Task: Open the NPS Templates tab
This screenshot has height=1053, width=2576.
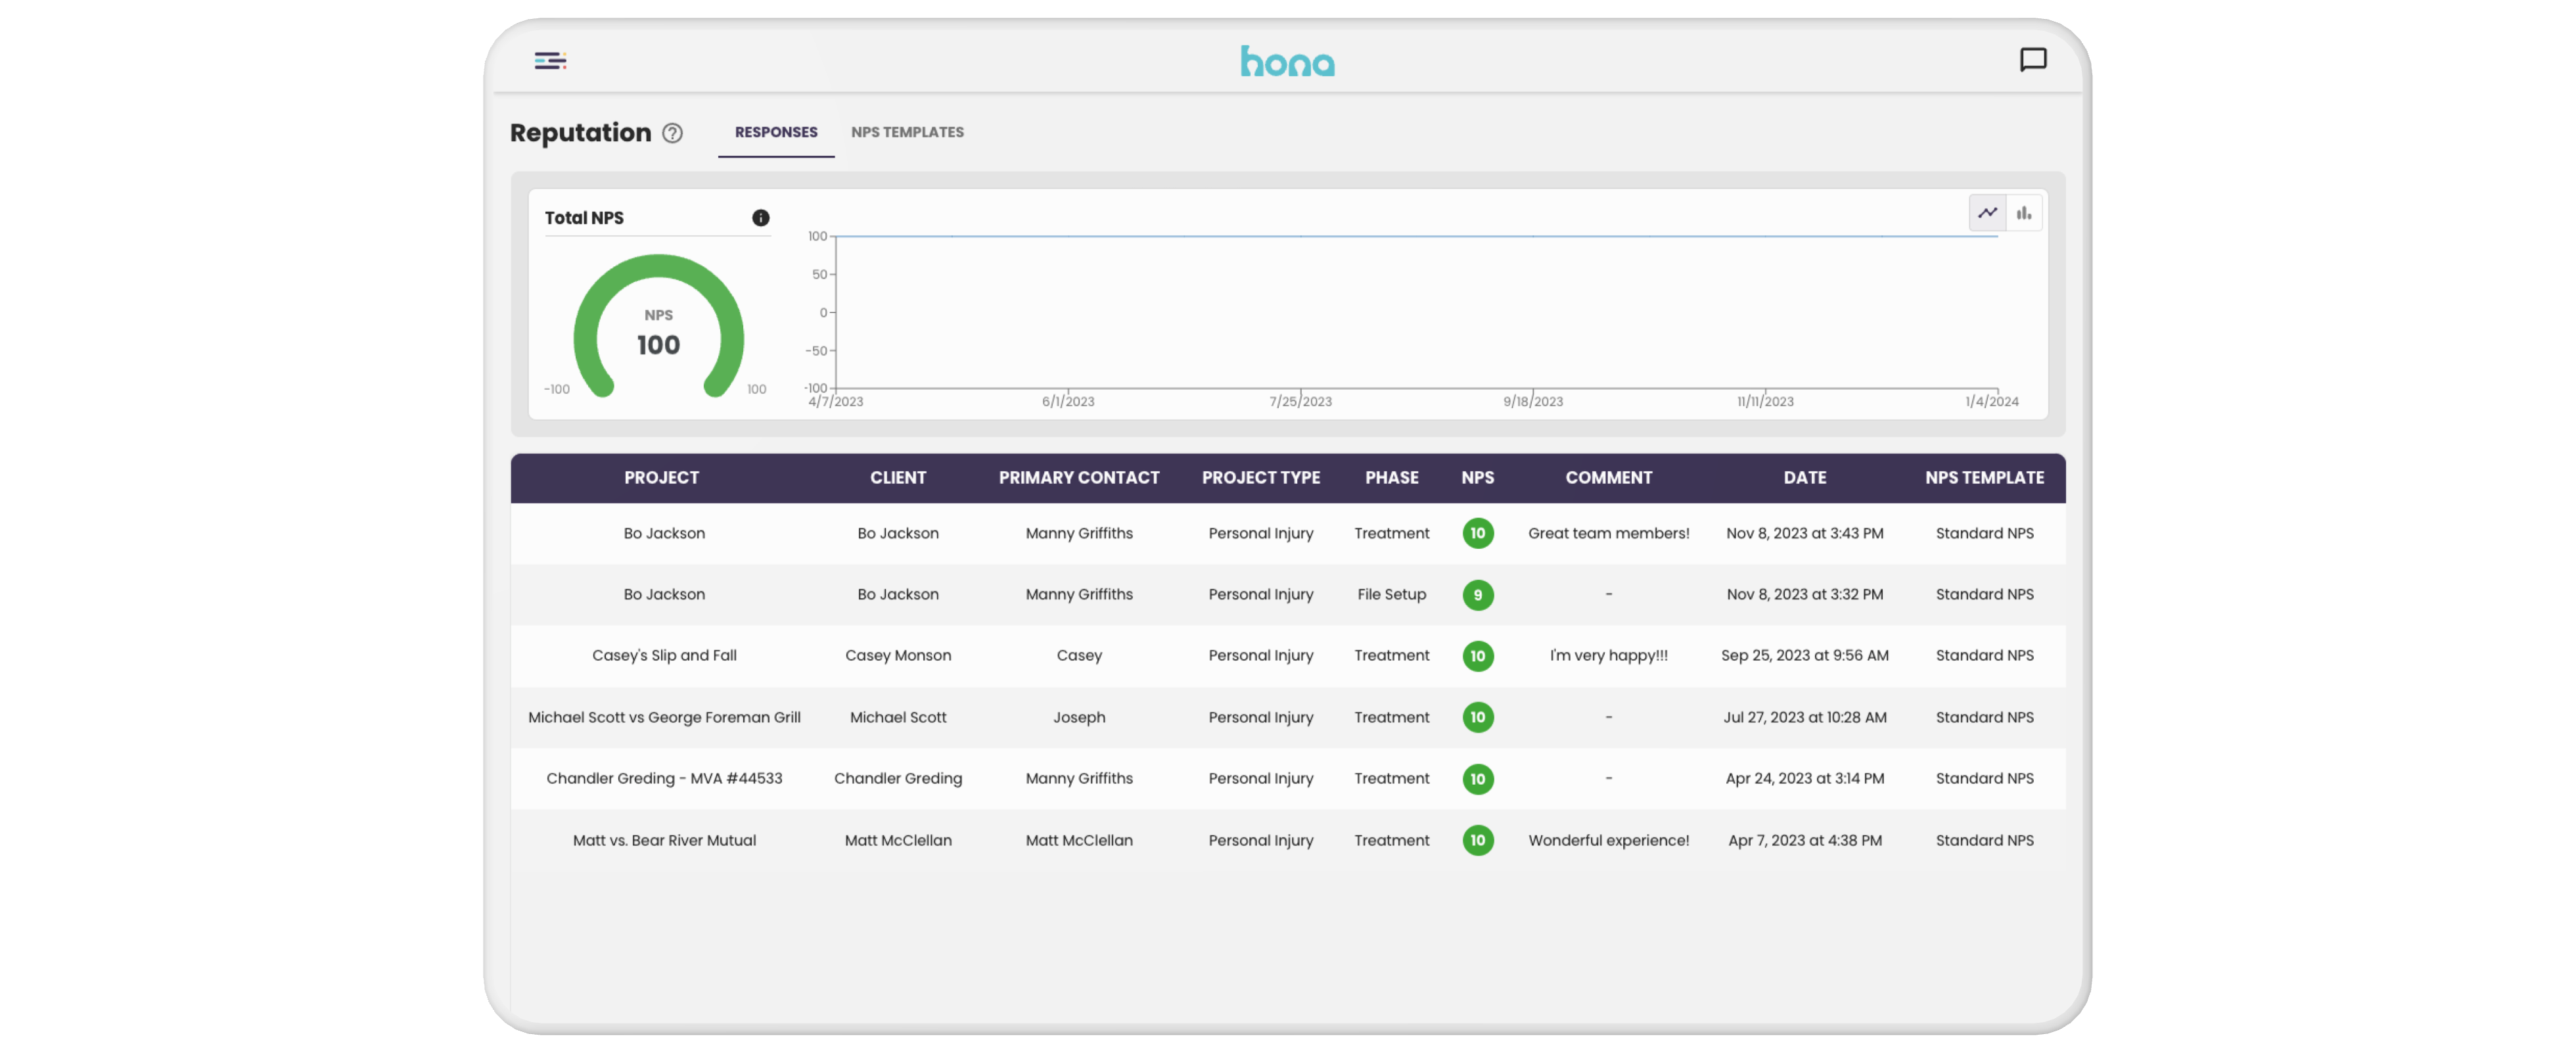Action: tap(907, 132)
